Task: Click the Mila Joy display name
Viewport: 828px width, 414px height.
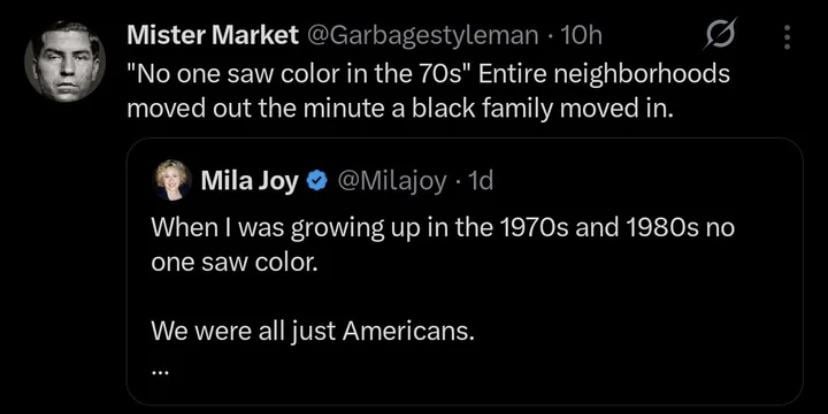Action: pos(250,182)
